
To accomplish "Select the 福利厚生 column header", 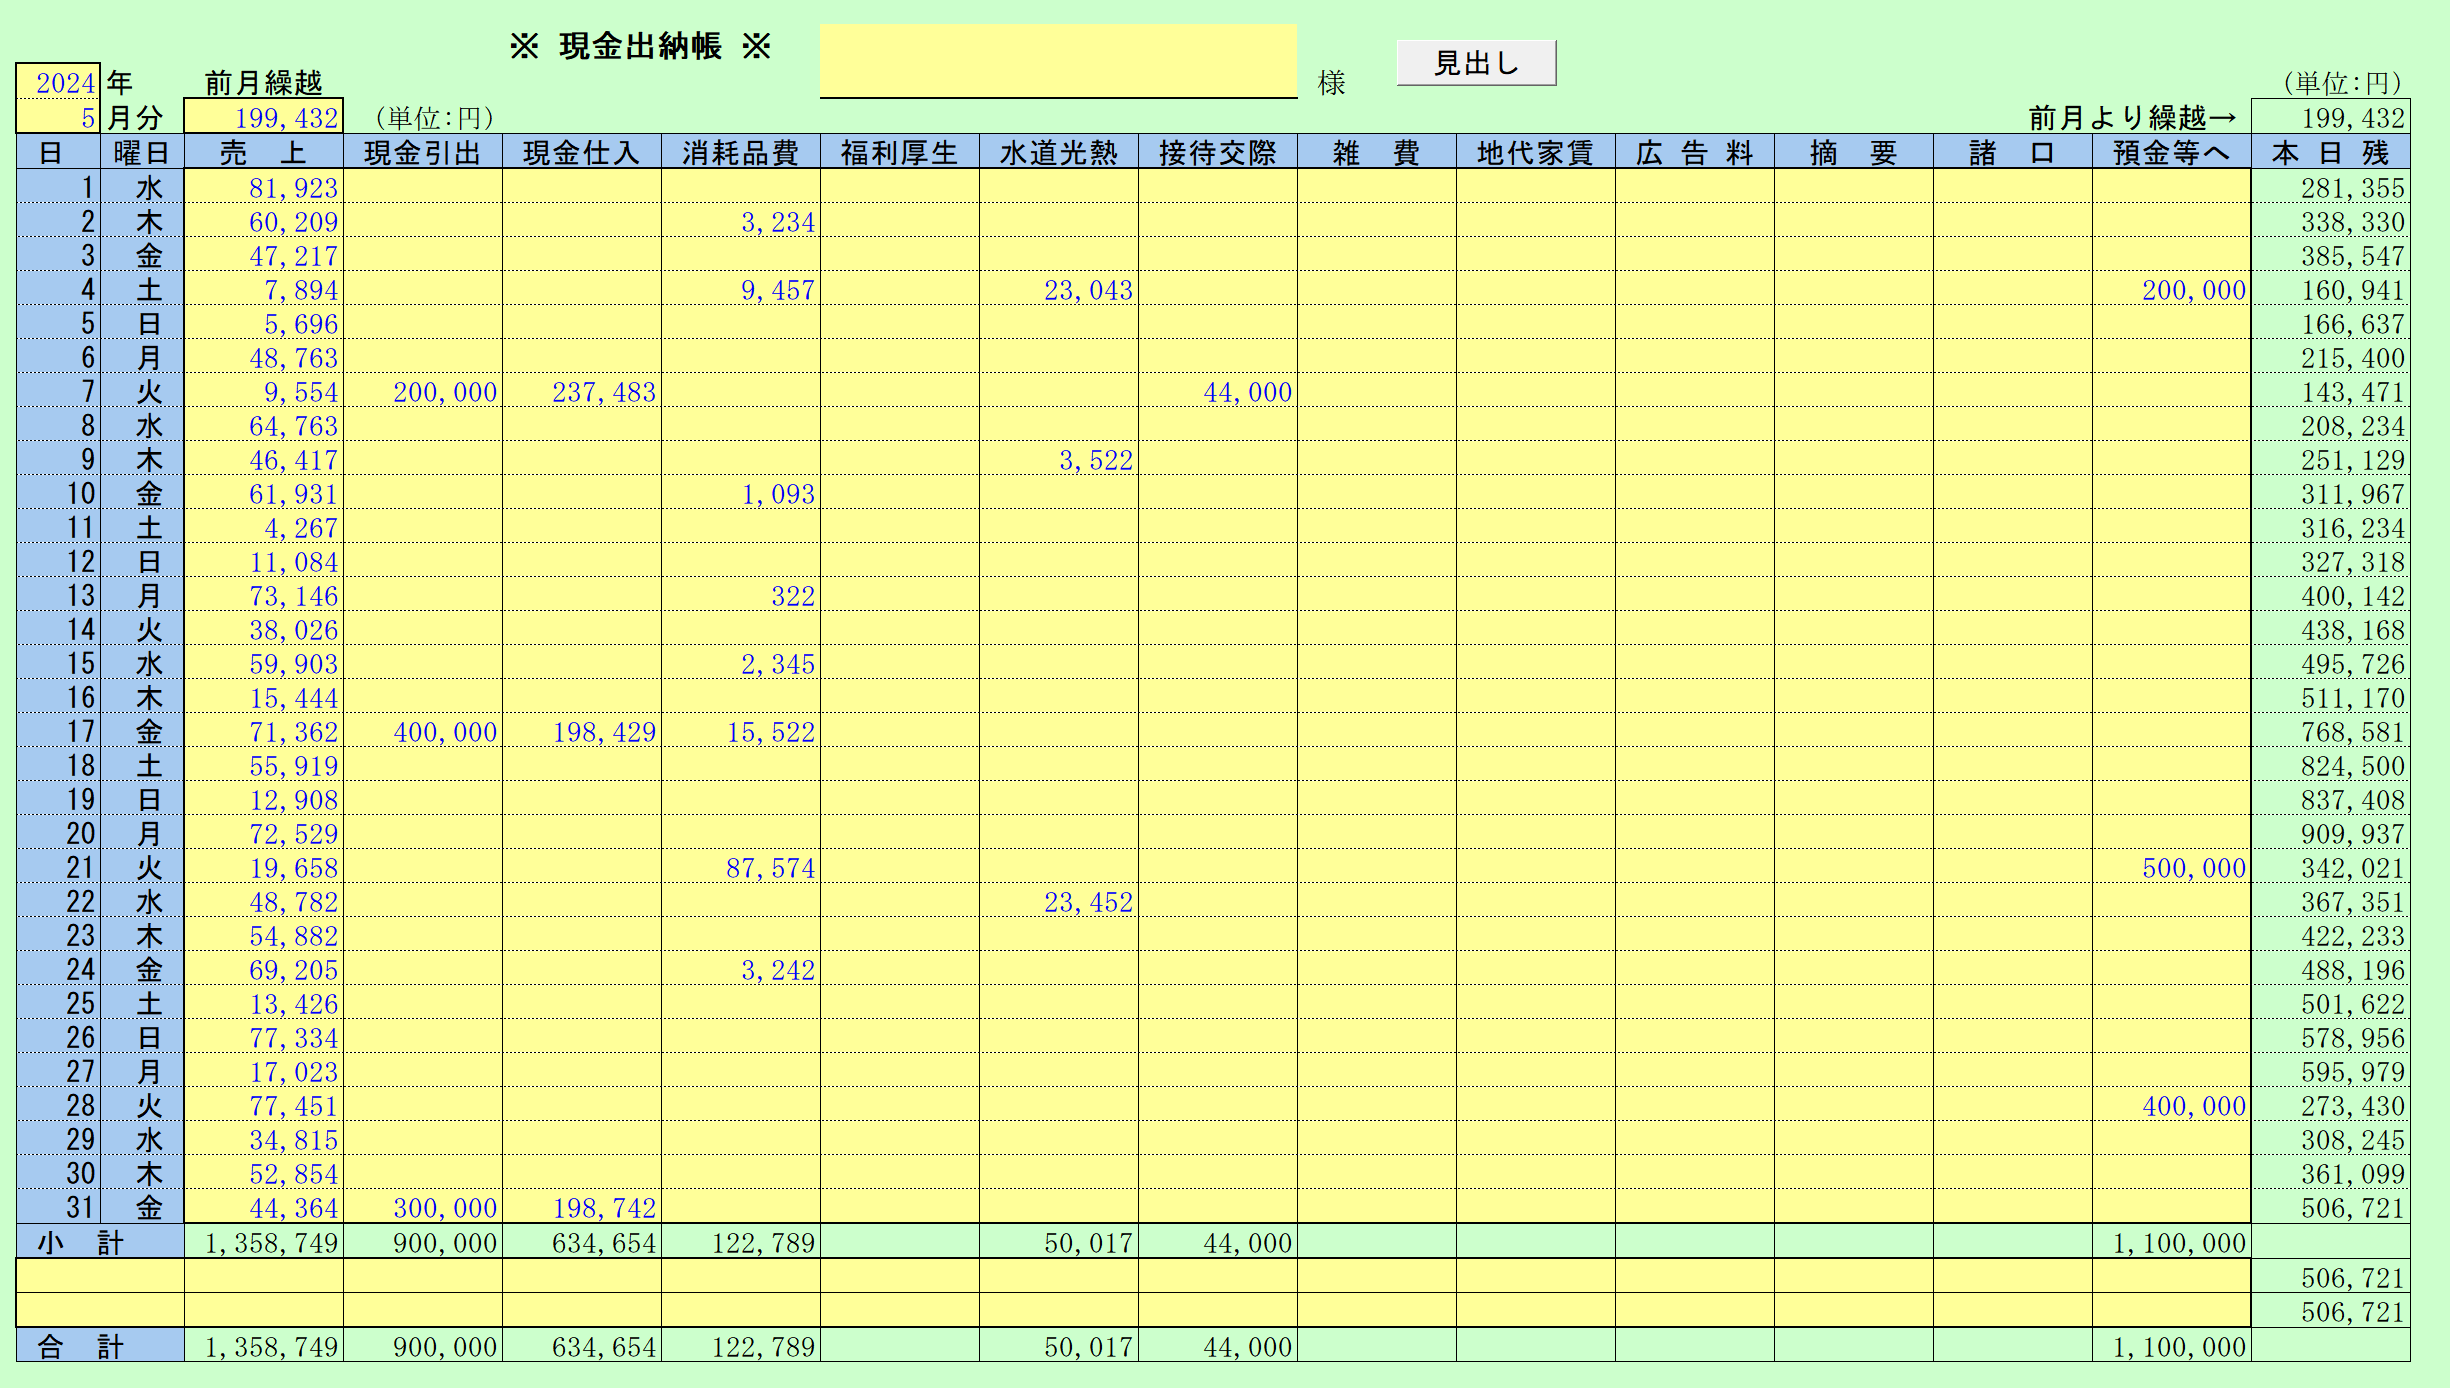I will click(x=900, y=152).
